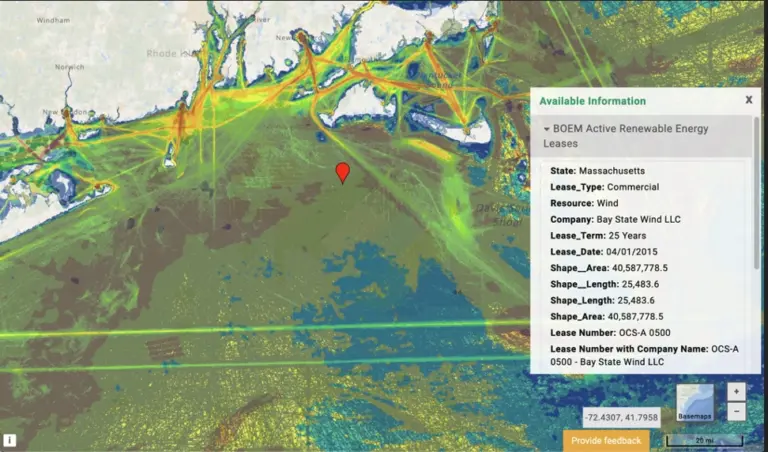
Task: Select the 'Shape_Length: 25,483.6' row
Action: pos(602,300)
